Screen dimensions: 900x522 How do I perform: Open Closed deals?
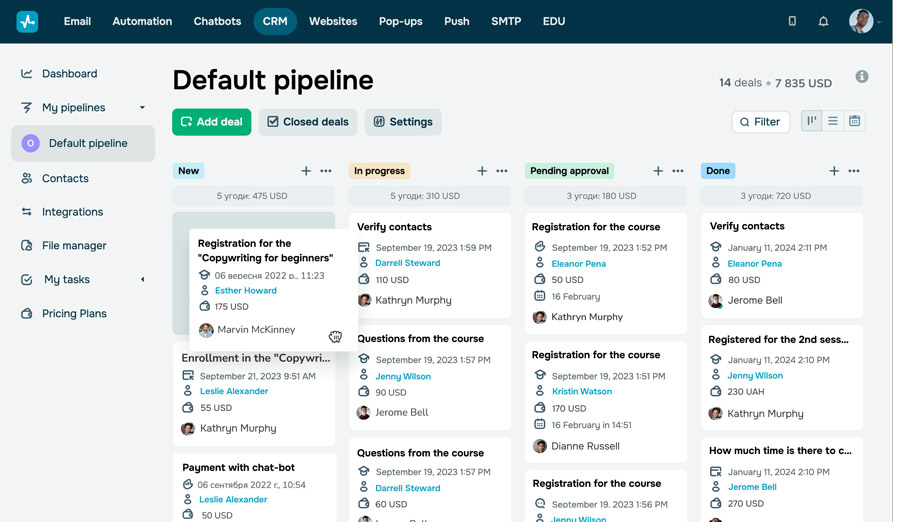tap(307, 122)
